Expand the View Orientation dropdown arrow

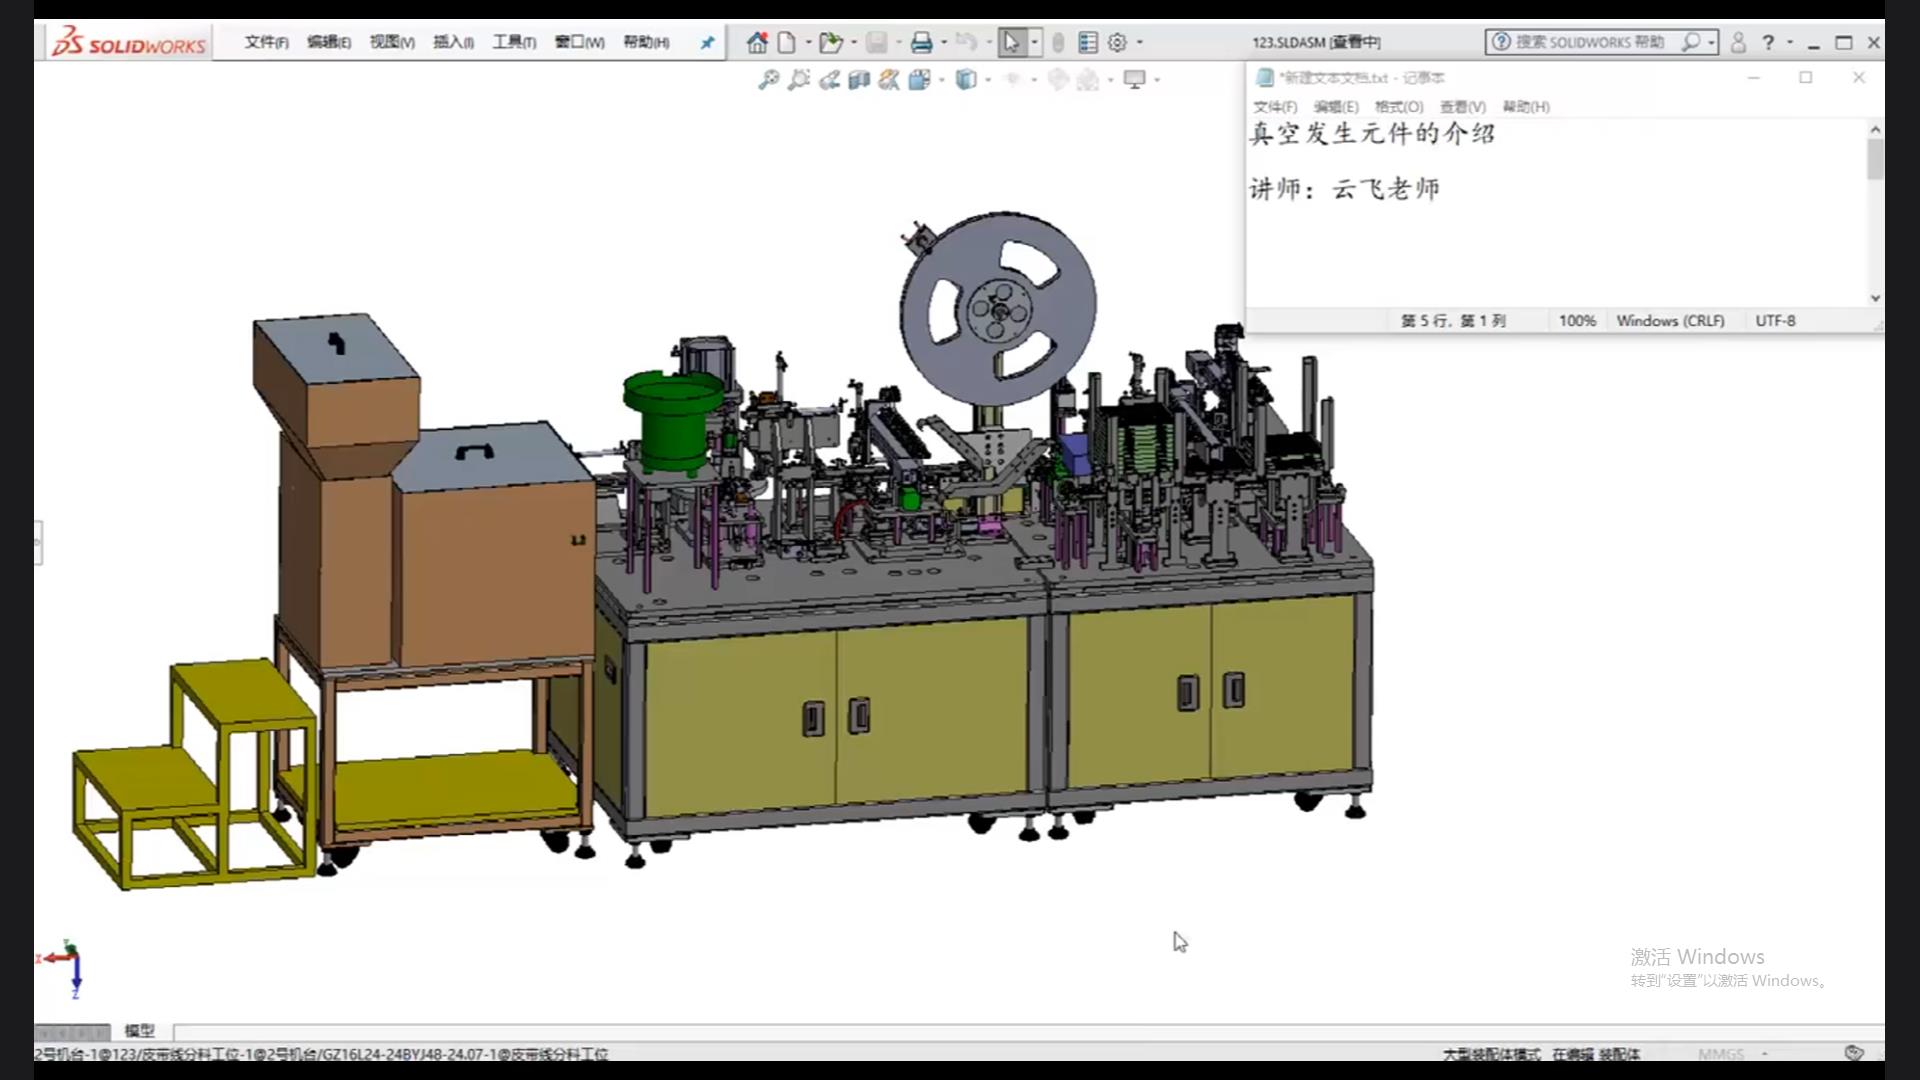pyautogui.click(x=941, y=80)
